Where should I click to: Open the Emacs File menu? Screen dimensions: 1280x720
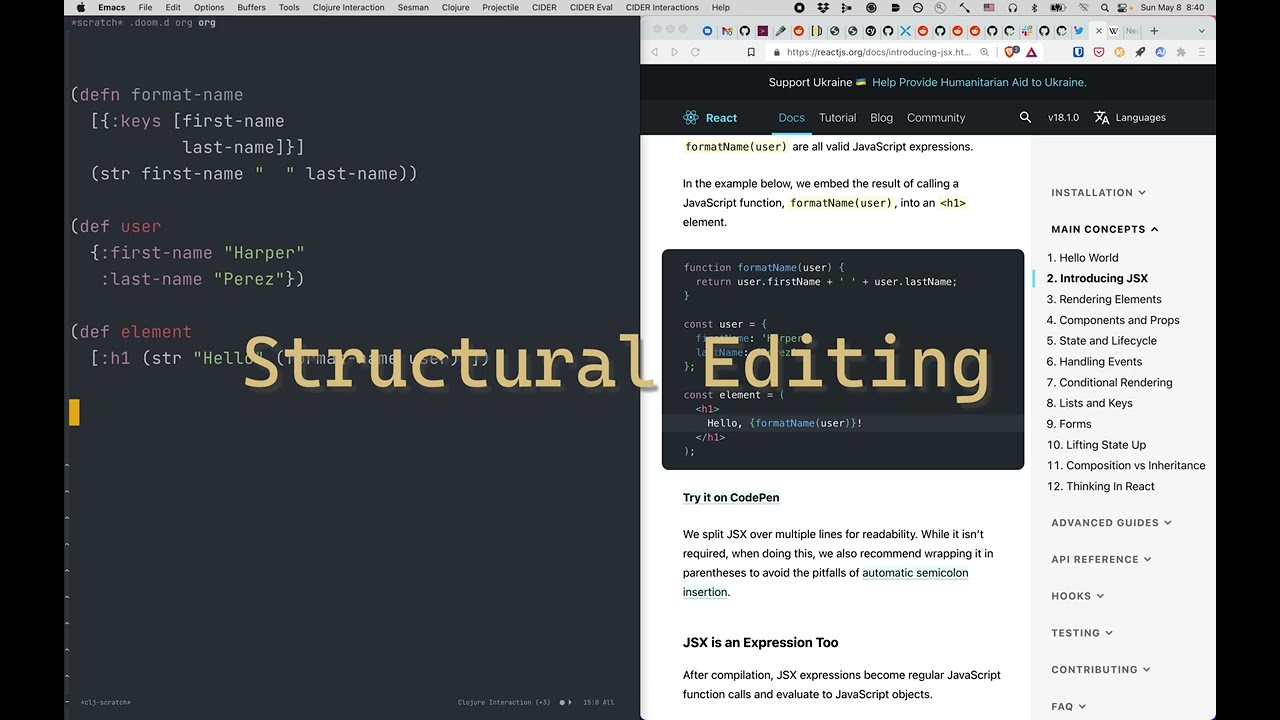(x=145, y=7)
